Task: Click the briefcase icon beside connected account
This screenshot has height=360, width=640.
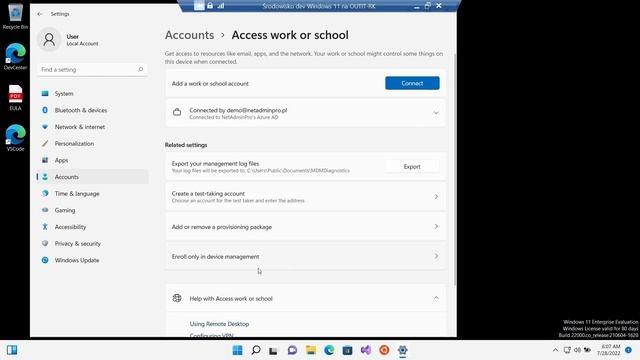Action: [x=177, y=112]
